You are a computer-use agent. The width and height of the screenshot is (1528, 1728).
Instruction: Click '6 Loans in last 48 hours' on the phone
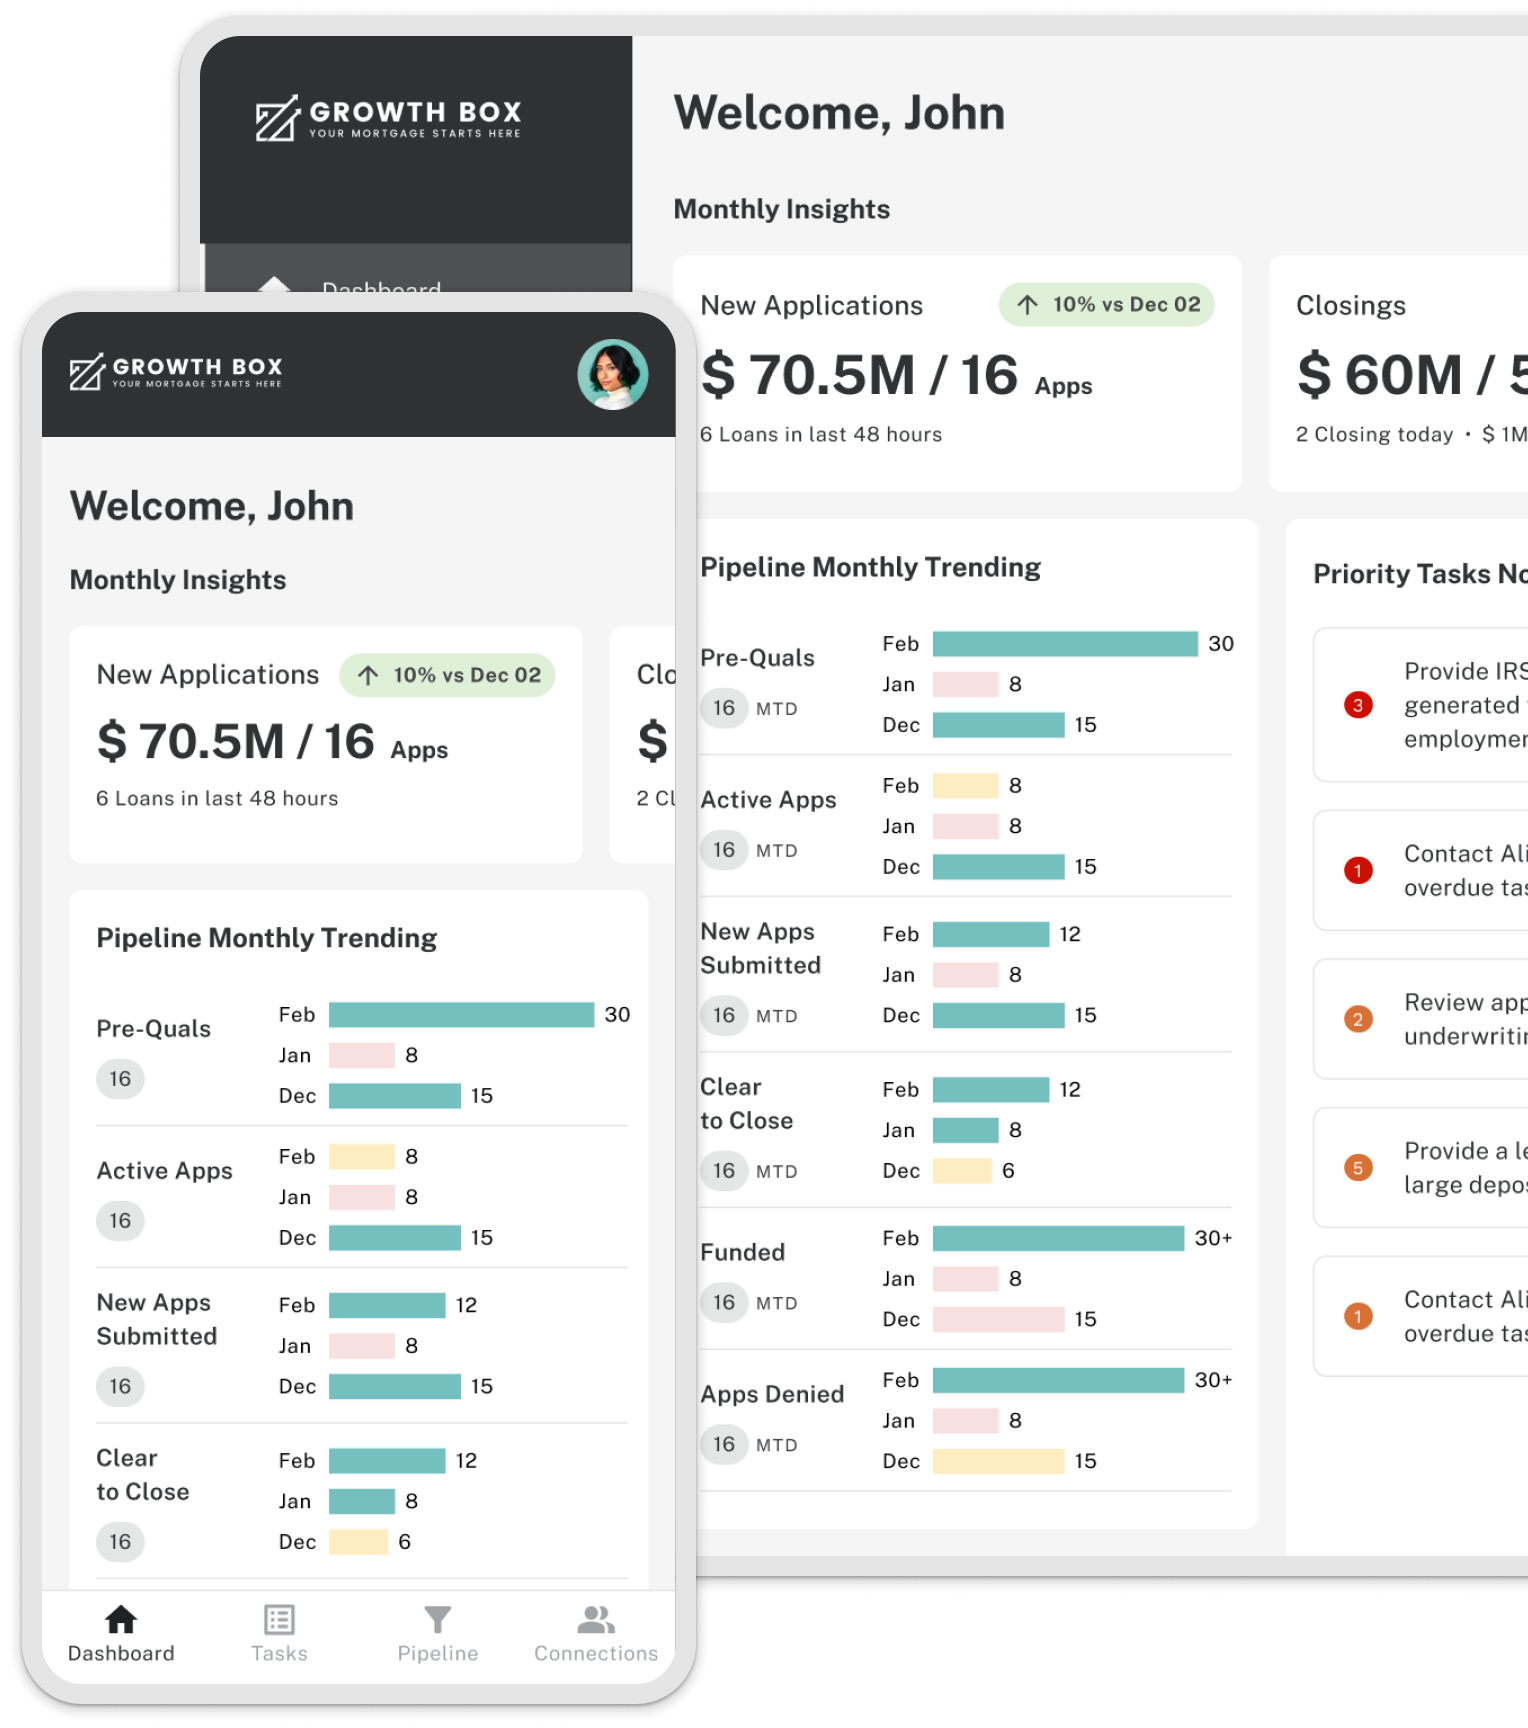coord(217,799)
